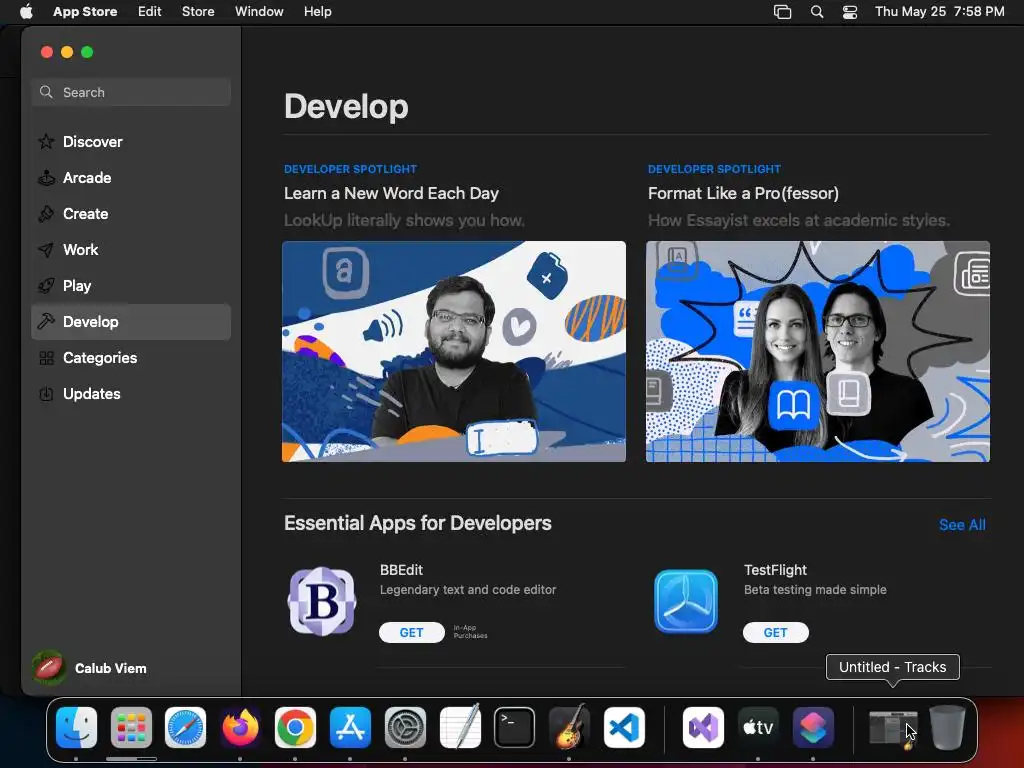
Task: Open Calub Viem account profile
Action: [90, 668]
